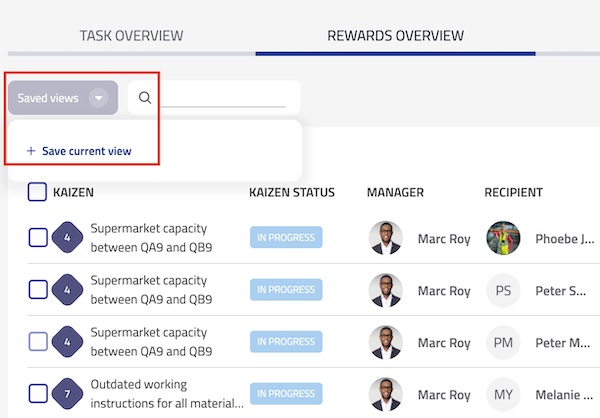Click the magnifying glass search icon
The height and width of the screenshot is (418, 600).
tap(145, 98)
